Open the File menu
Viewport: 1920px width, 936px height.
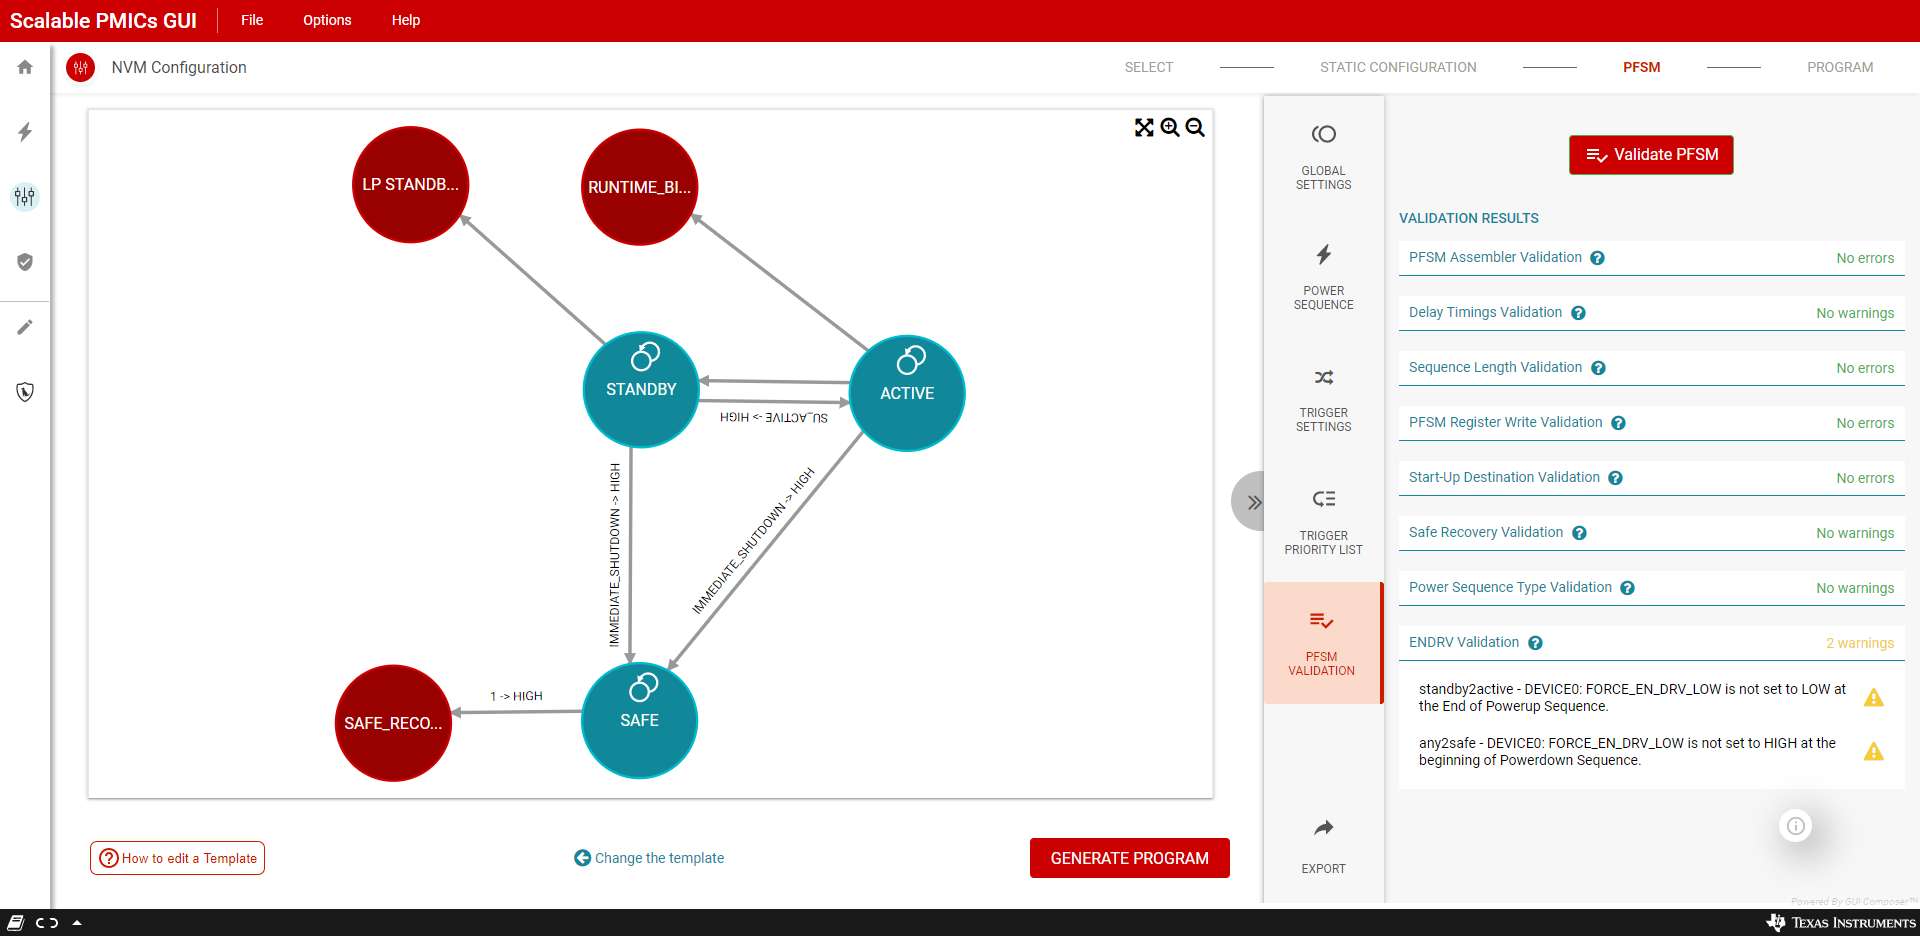click(252, 20)
